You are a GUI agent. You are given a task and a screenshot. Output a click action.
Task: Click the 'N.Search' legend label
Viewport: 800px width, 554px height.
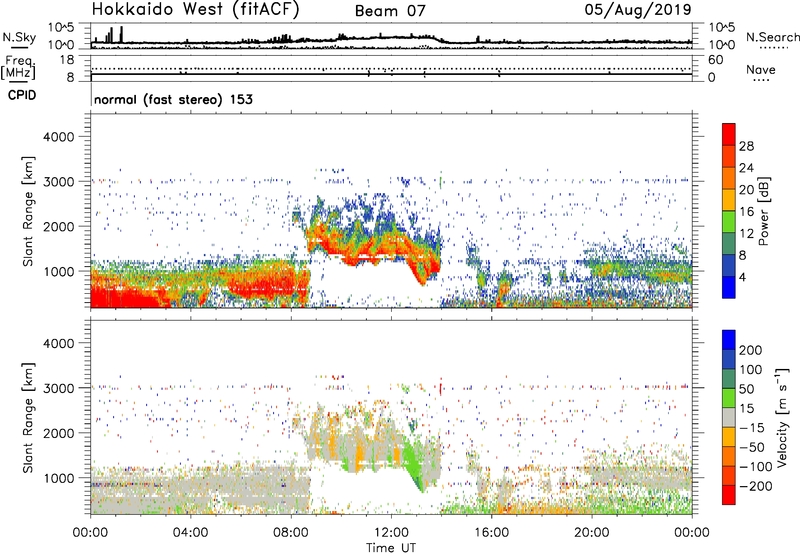pyautogui.click(x=772, y=37)
